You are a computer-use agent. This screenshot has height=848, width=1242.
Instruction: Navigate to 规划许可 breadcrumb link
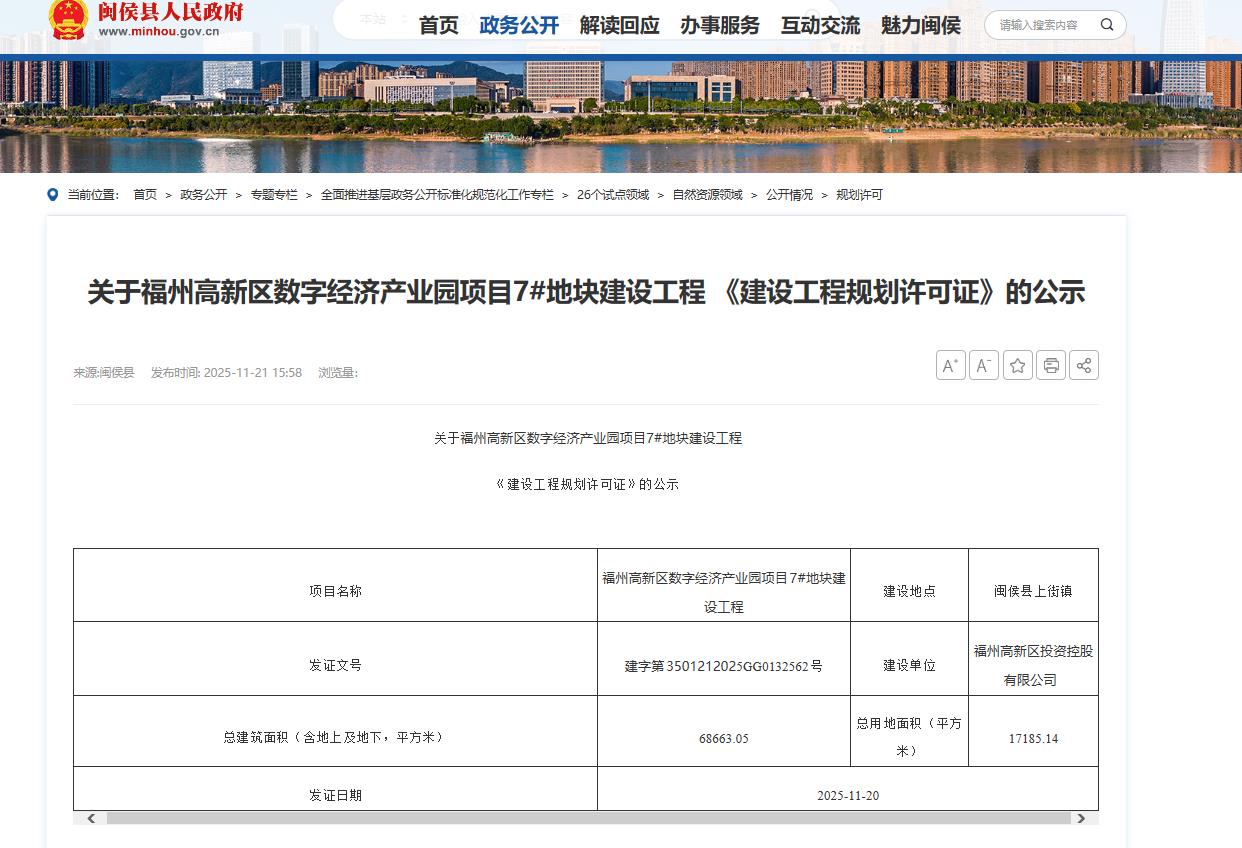(859, 195)
